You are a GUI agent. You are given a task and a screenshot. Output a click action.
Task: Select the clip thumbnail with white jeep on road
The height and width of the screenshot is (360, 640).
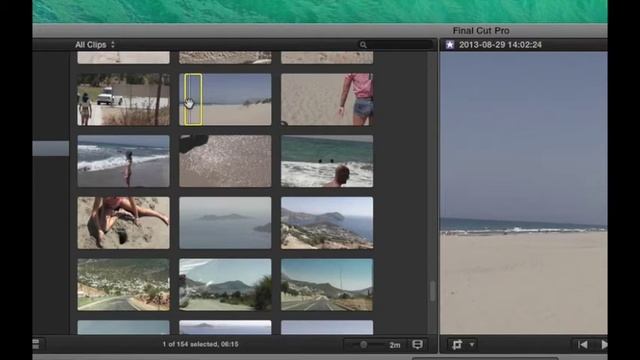[123, 99]
